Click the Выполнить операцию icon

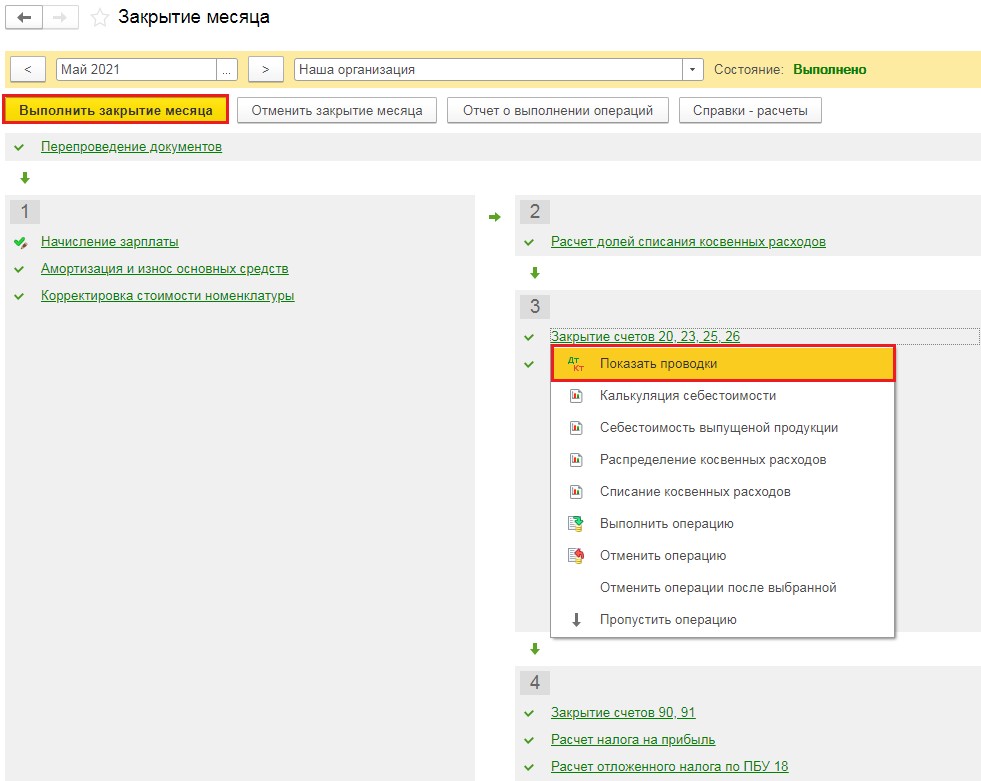[575, 524]
